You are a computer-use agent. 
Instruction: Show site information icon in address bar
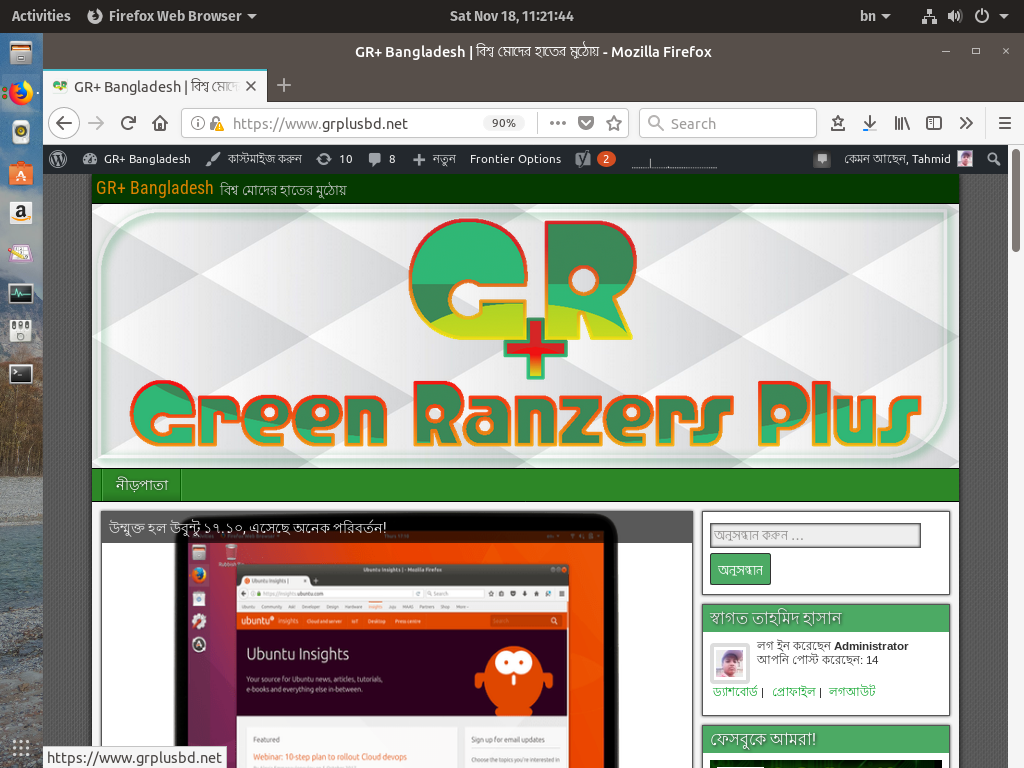(x=197, y=123)
